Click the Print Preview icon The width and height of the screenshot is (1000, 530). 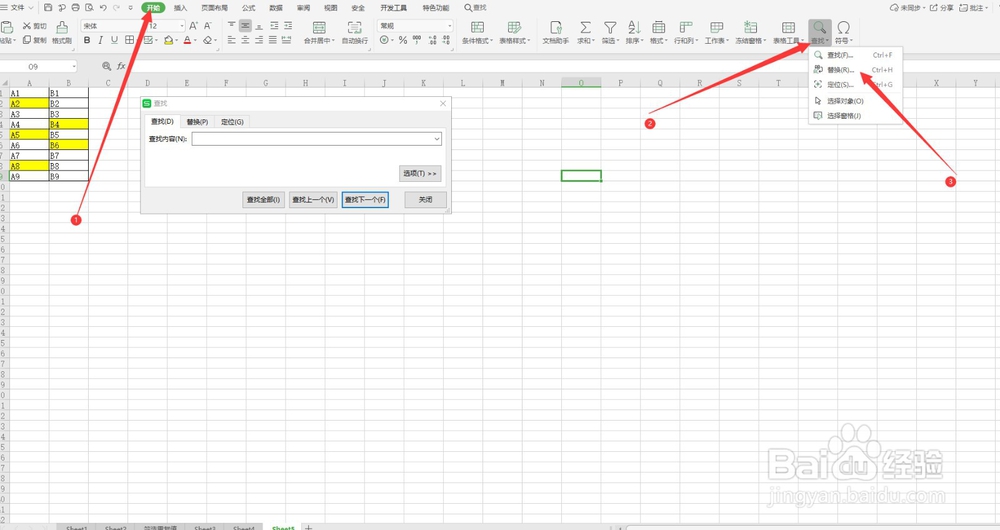89,8
